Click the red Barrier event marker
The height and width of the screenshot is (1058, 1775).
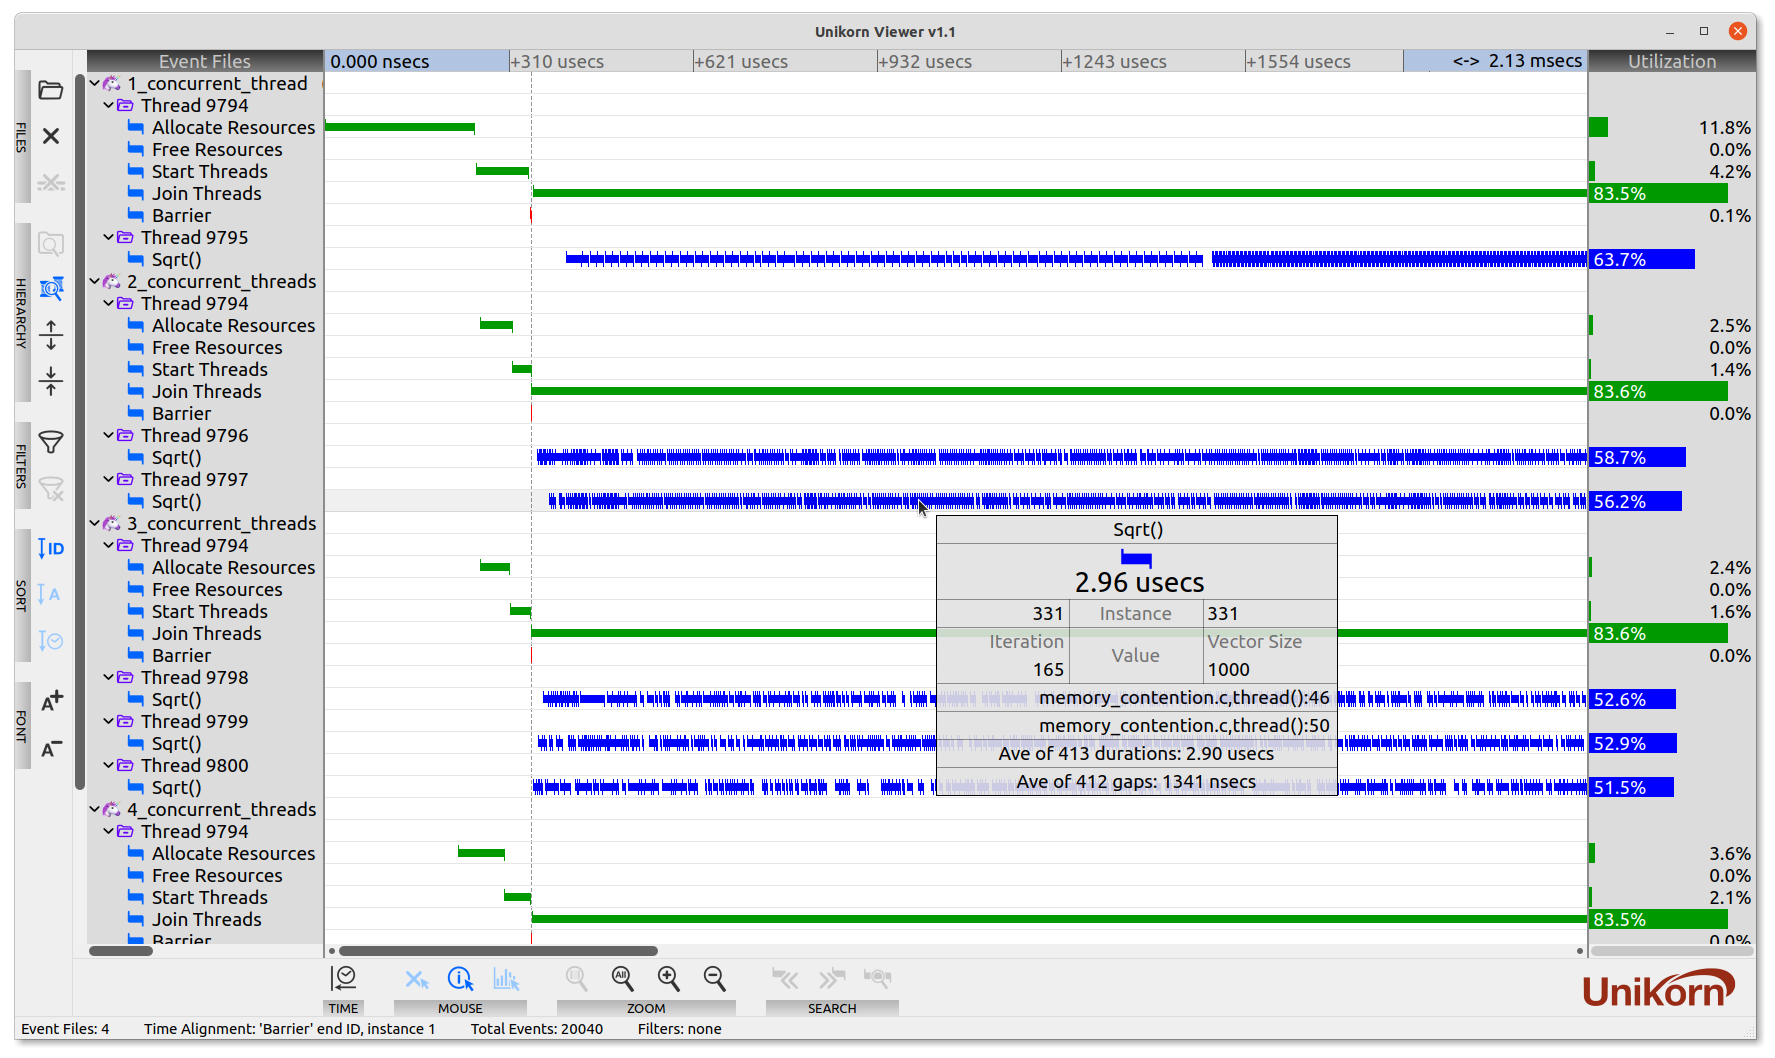531,215
